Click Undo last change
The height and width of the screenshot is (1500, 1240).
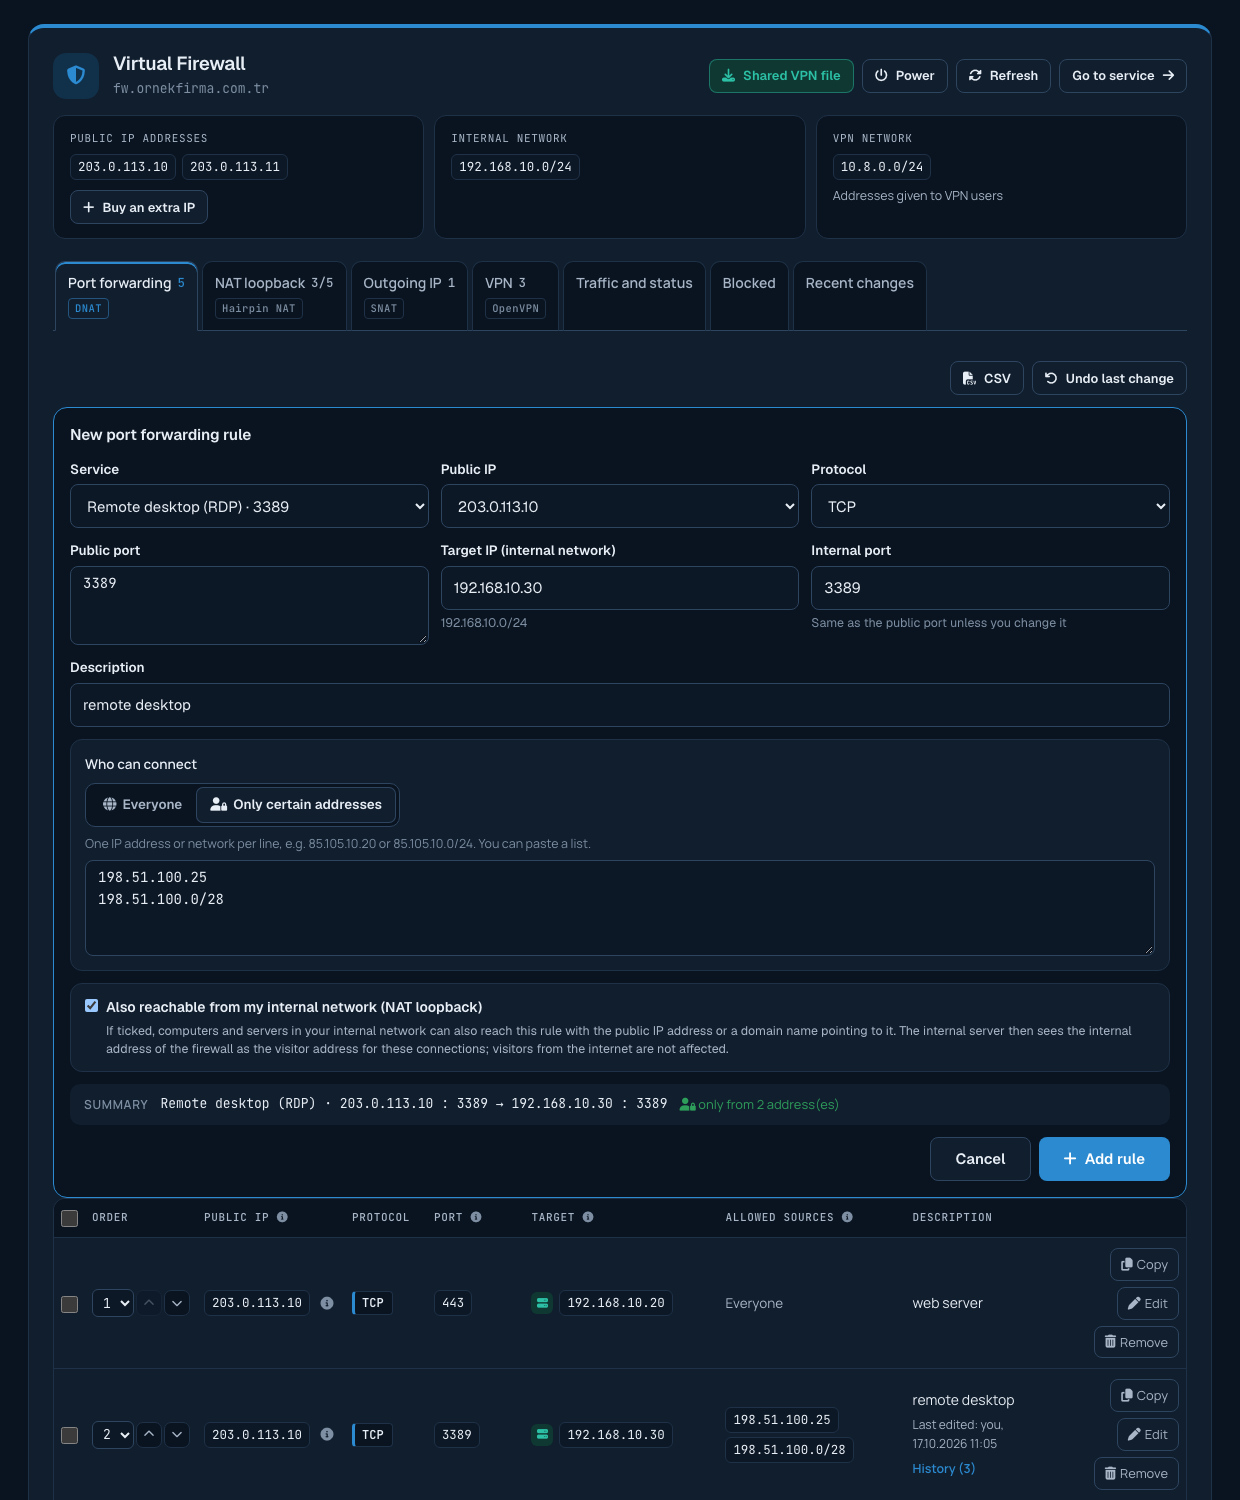pos(1109,378)
